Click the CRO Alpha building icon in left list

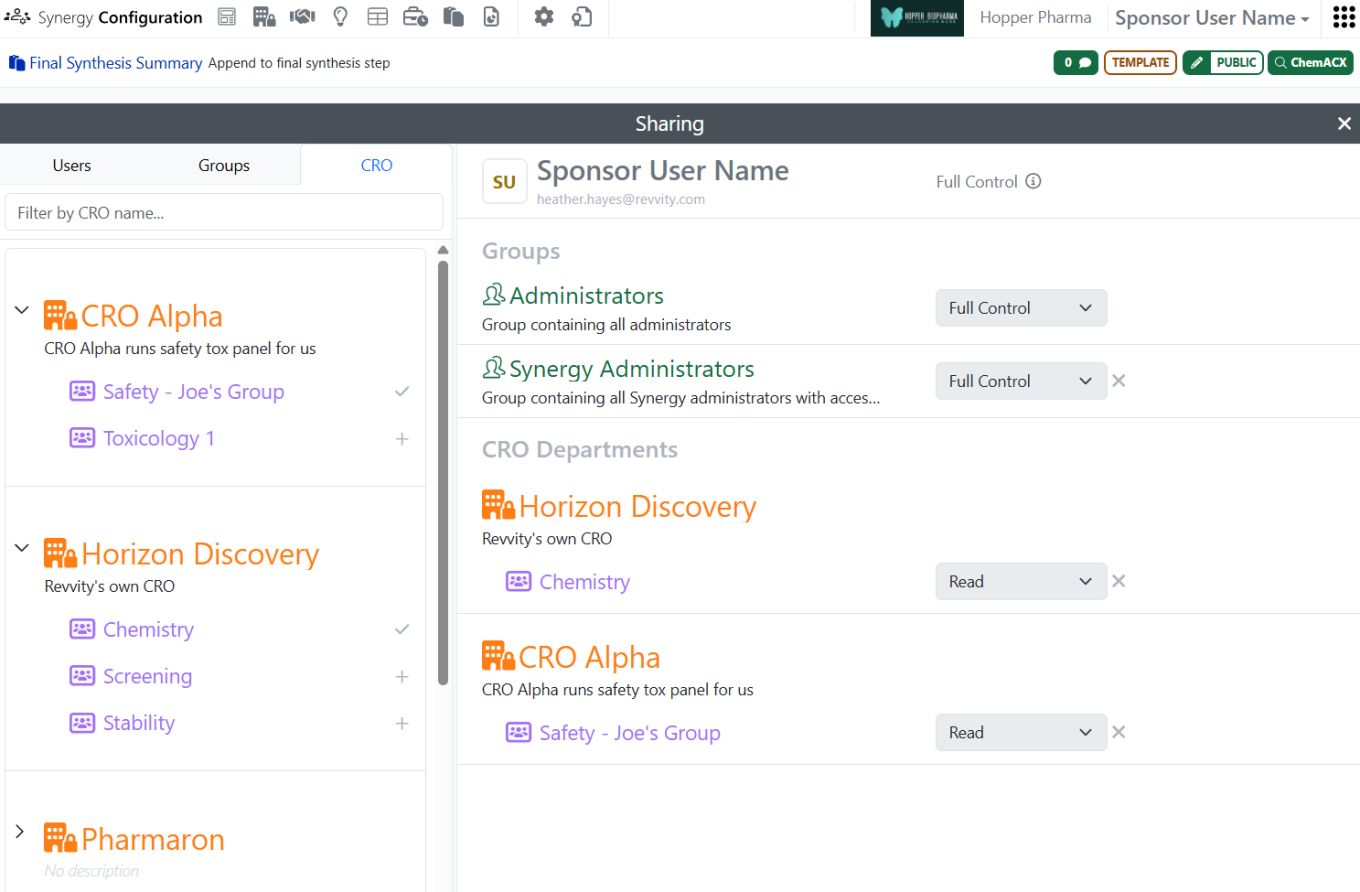(60, 316)
